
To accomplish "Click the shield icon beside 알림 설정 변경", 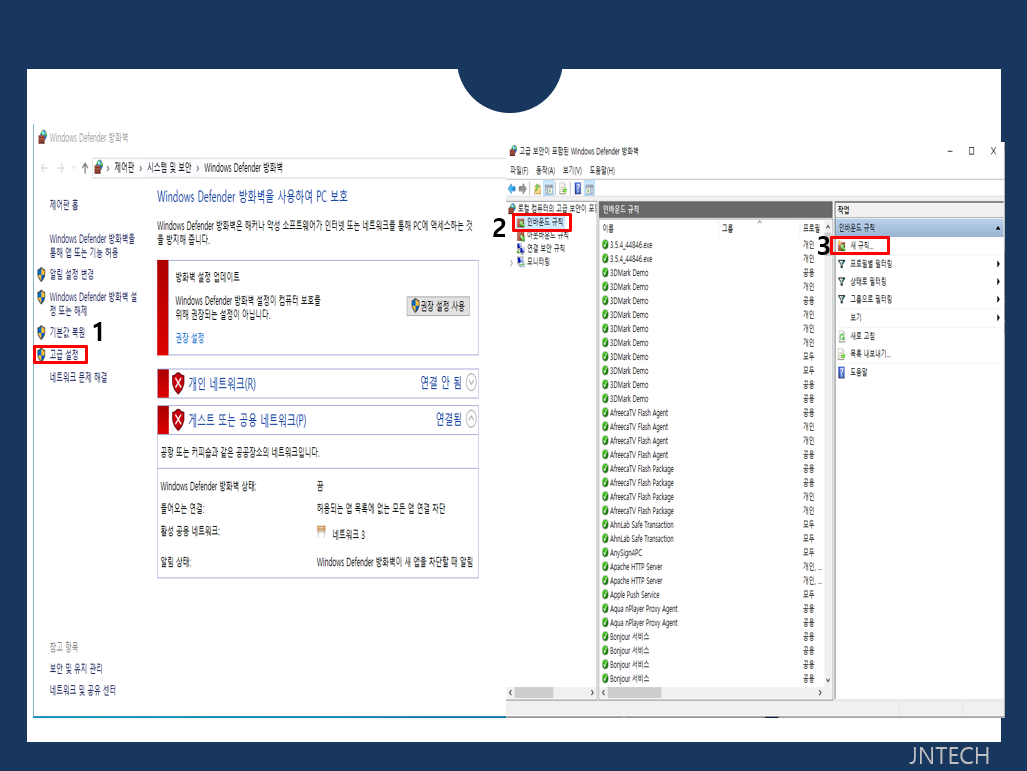I will pyautogui.click(x=41, y=274).
